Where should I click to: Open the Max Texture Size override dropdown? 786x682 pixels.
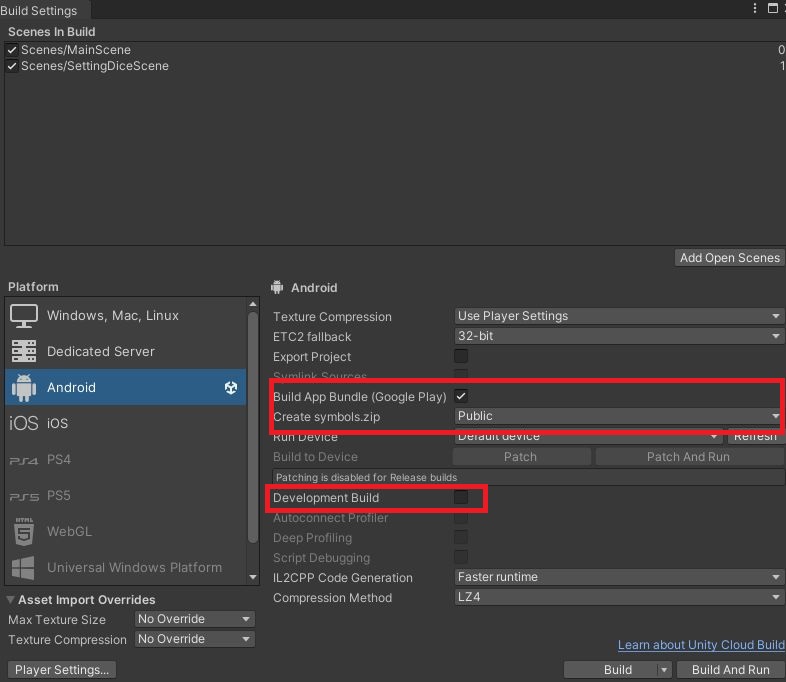194,619
